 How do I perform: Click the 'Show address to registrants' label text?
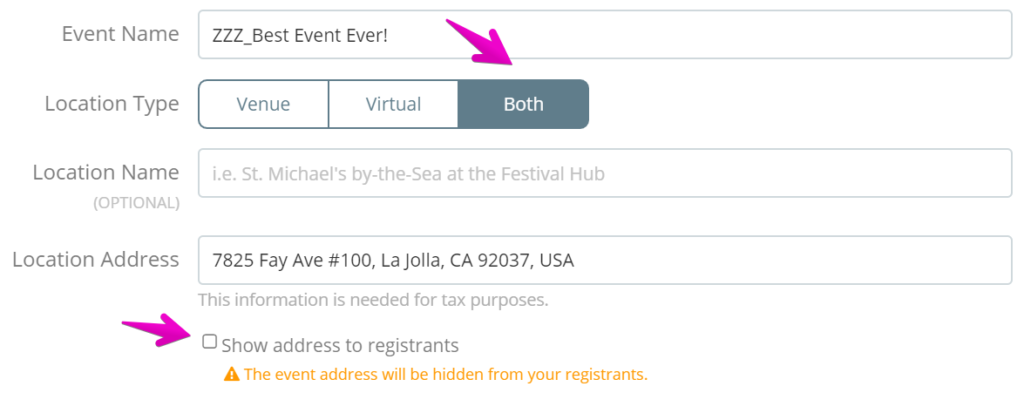pyautogui.click(x=340, y=345)
